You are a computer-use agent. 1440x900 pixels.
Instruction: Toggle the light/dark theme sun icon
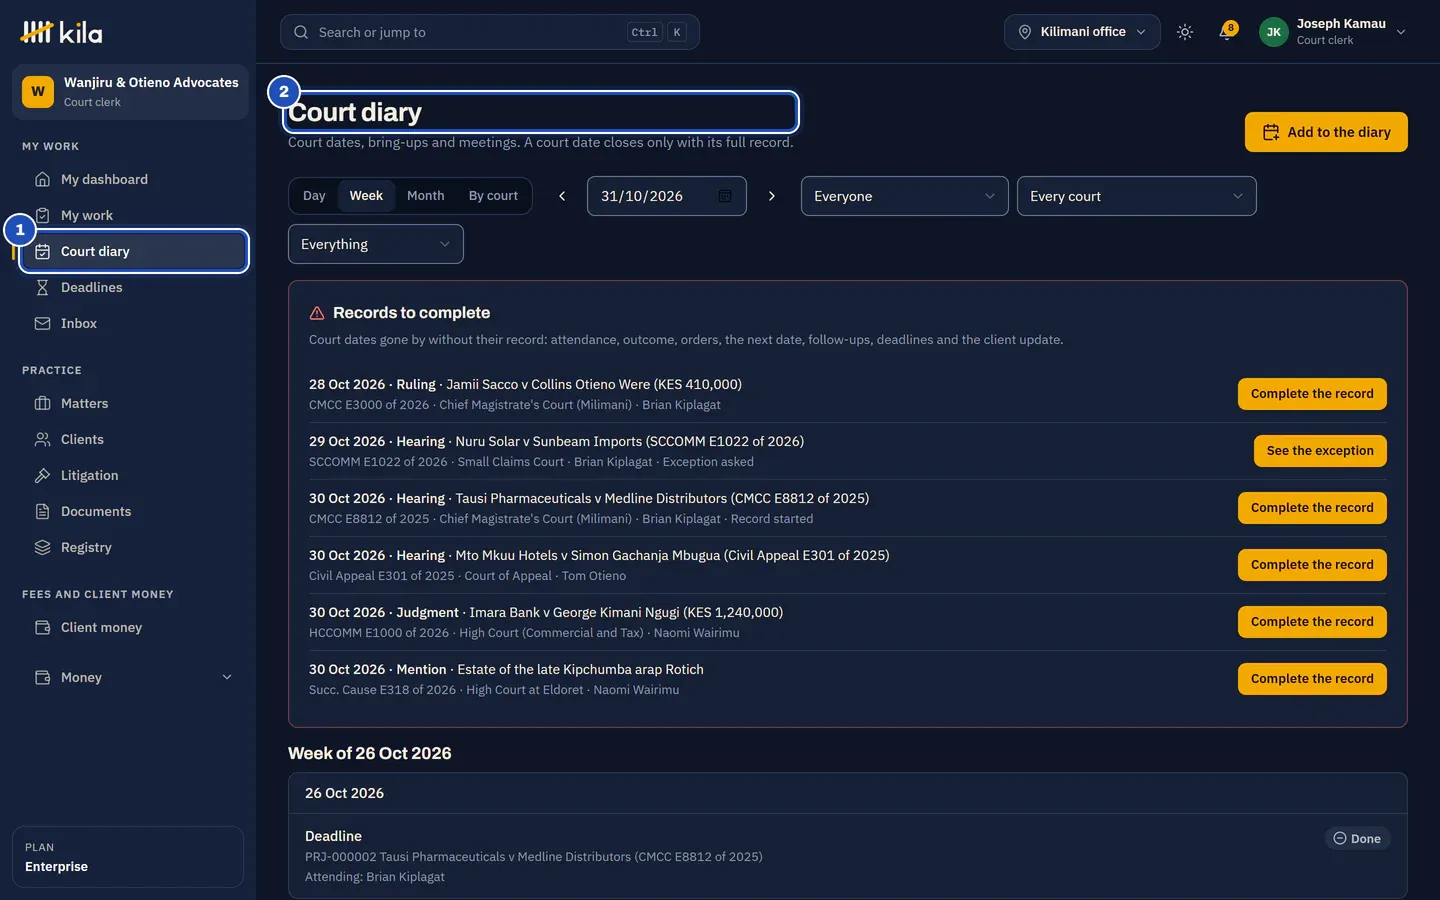[x=1185, y=32]
